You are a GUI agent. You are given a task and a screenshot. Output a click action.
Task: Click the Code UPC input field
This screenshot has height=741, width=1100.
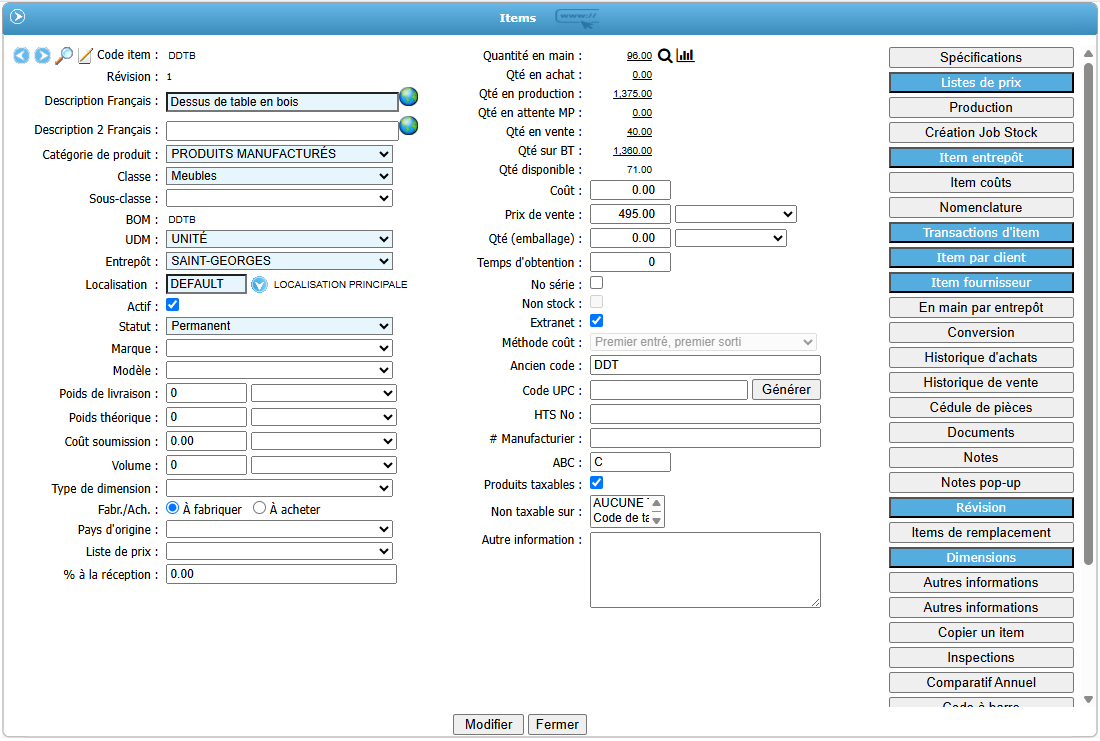click(x=669, y=390)
